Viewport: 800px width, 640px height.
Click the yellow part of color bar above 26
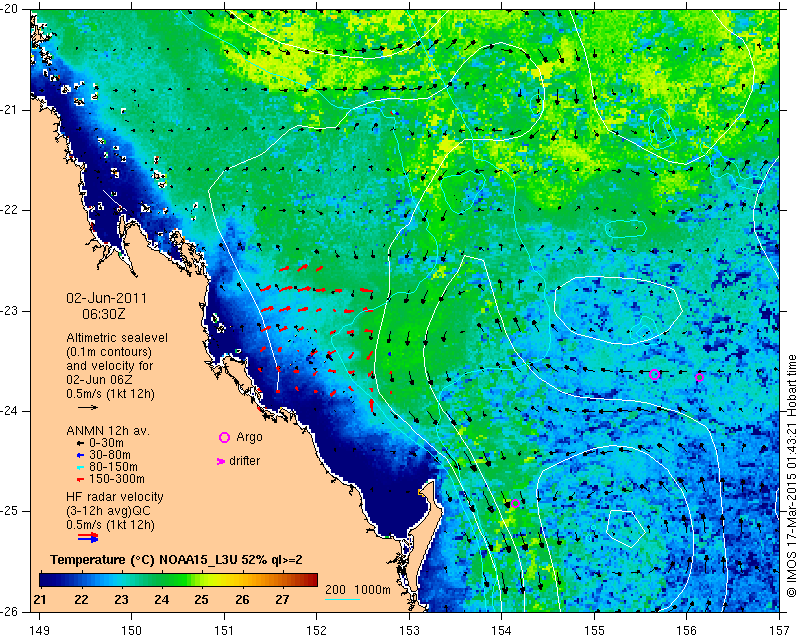pyautogui.click(x=241, y=580)
